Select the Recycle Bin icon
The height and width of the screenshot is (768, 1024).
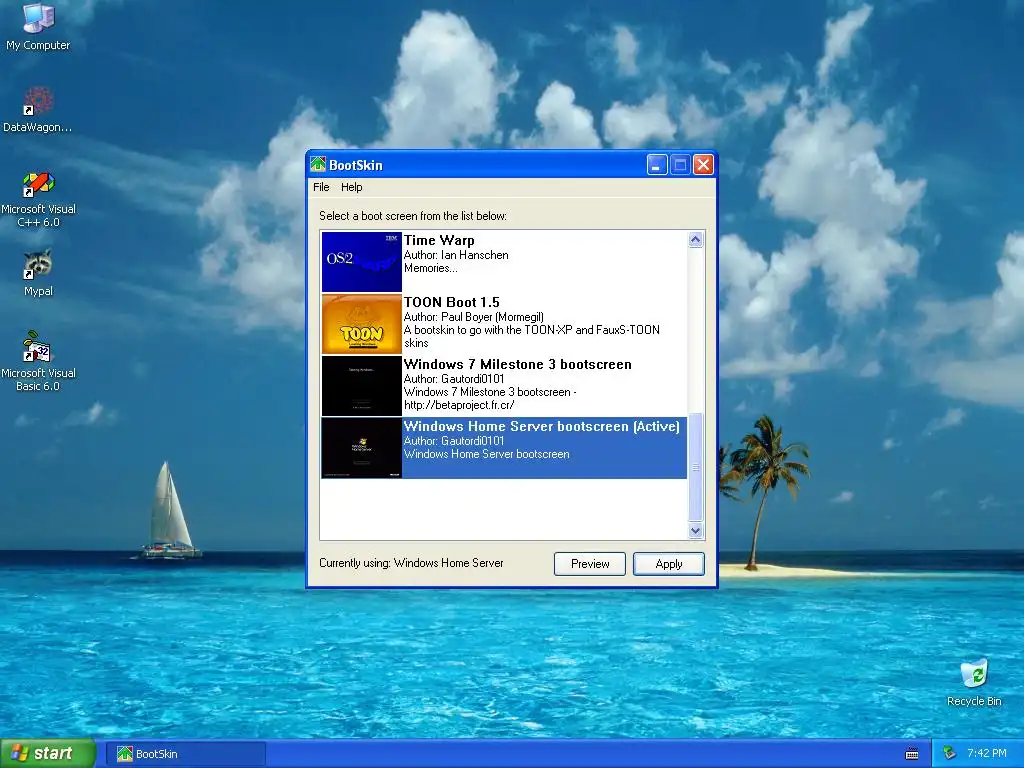point(974,682)
